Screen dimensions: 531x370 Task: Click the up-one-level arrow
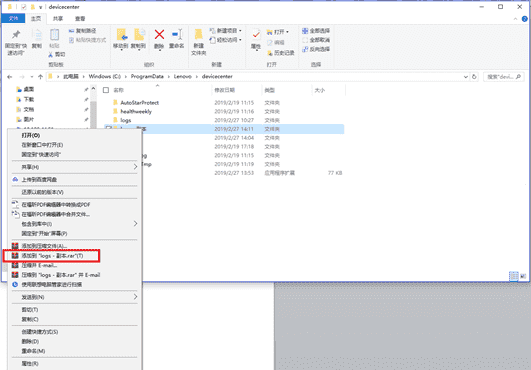pos(40,77)
